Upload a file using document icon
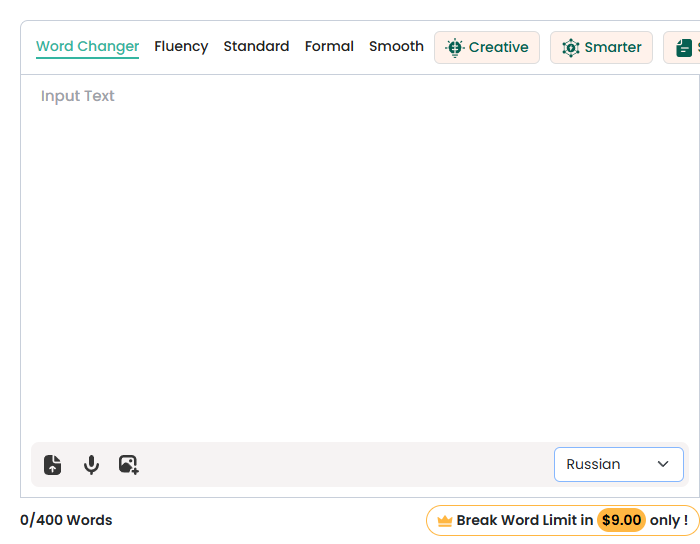Screen dimensions: 700x544 [x=53, y=465]
